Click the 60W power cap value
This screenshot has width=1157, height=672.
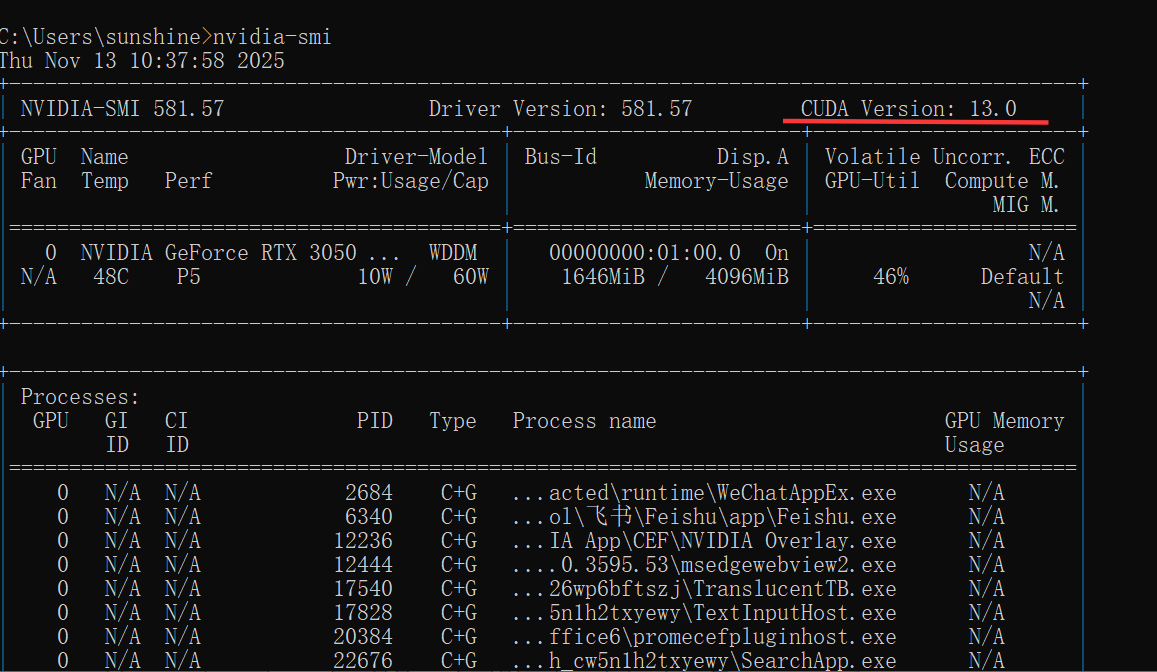[x=471, y=277]
